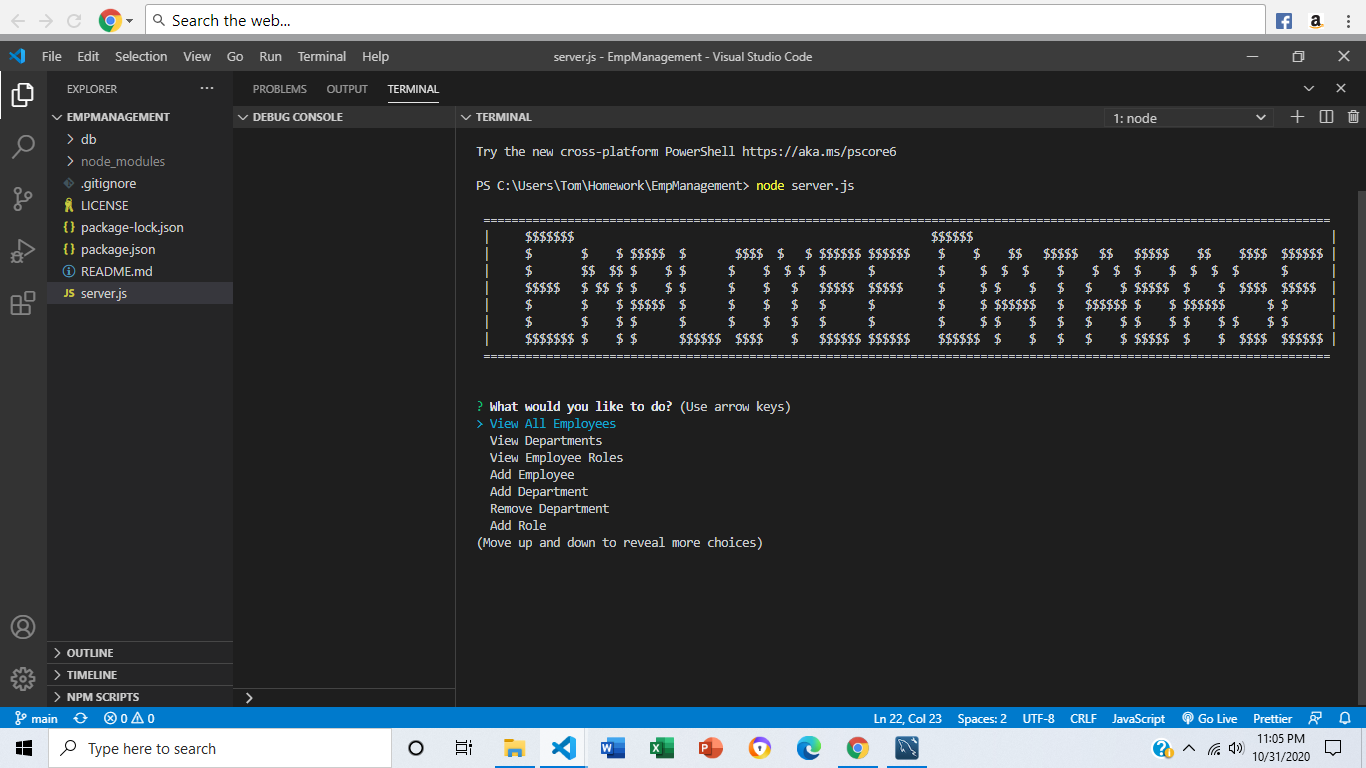Screen dimensions: 1366x768
Task: Open the notifications bell
Action: [1345, 718]
